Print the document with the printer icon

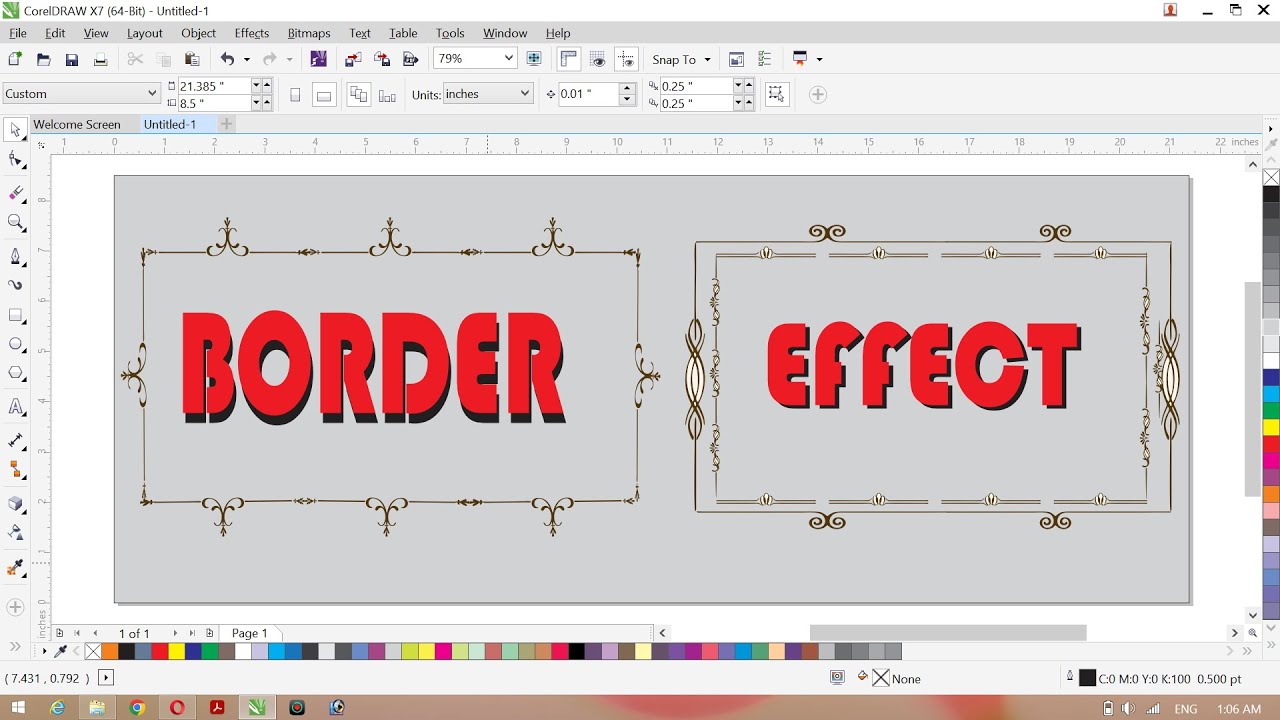click(100, 60)
